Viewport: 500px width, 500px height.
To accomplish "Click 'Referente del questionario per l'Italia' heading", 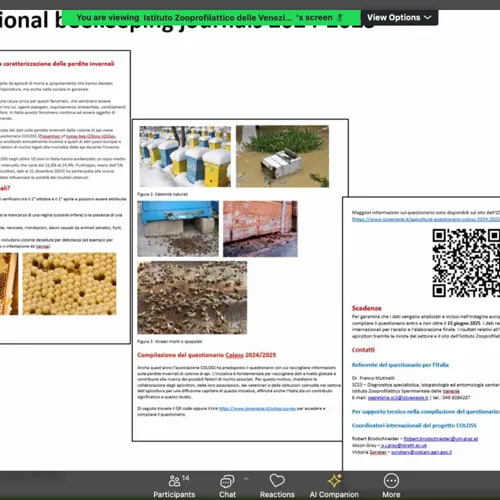I will (400, 365).
